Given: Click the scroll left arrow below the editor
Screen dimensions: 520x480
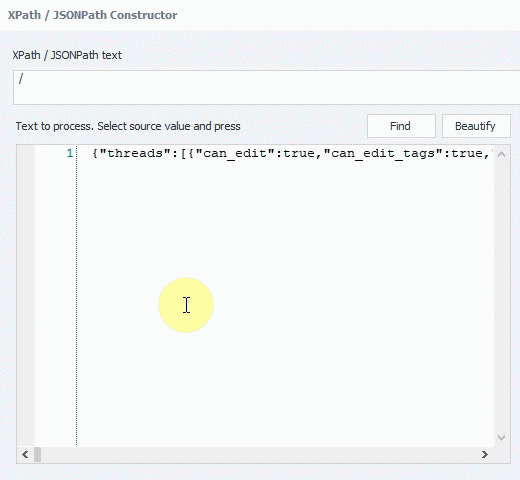Looking at the screenshot, I should 25,454.
